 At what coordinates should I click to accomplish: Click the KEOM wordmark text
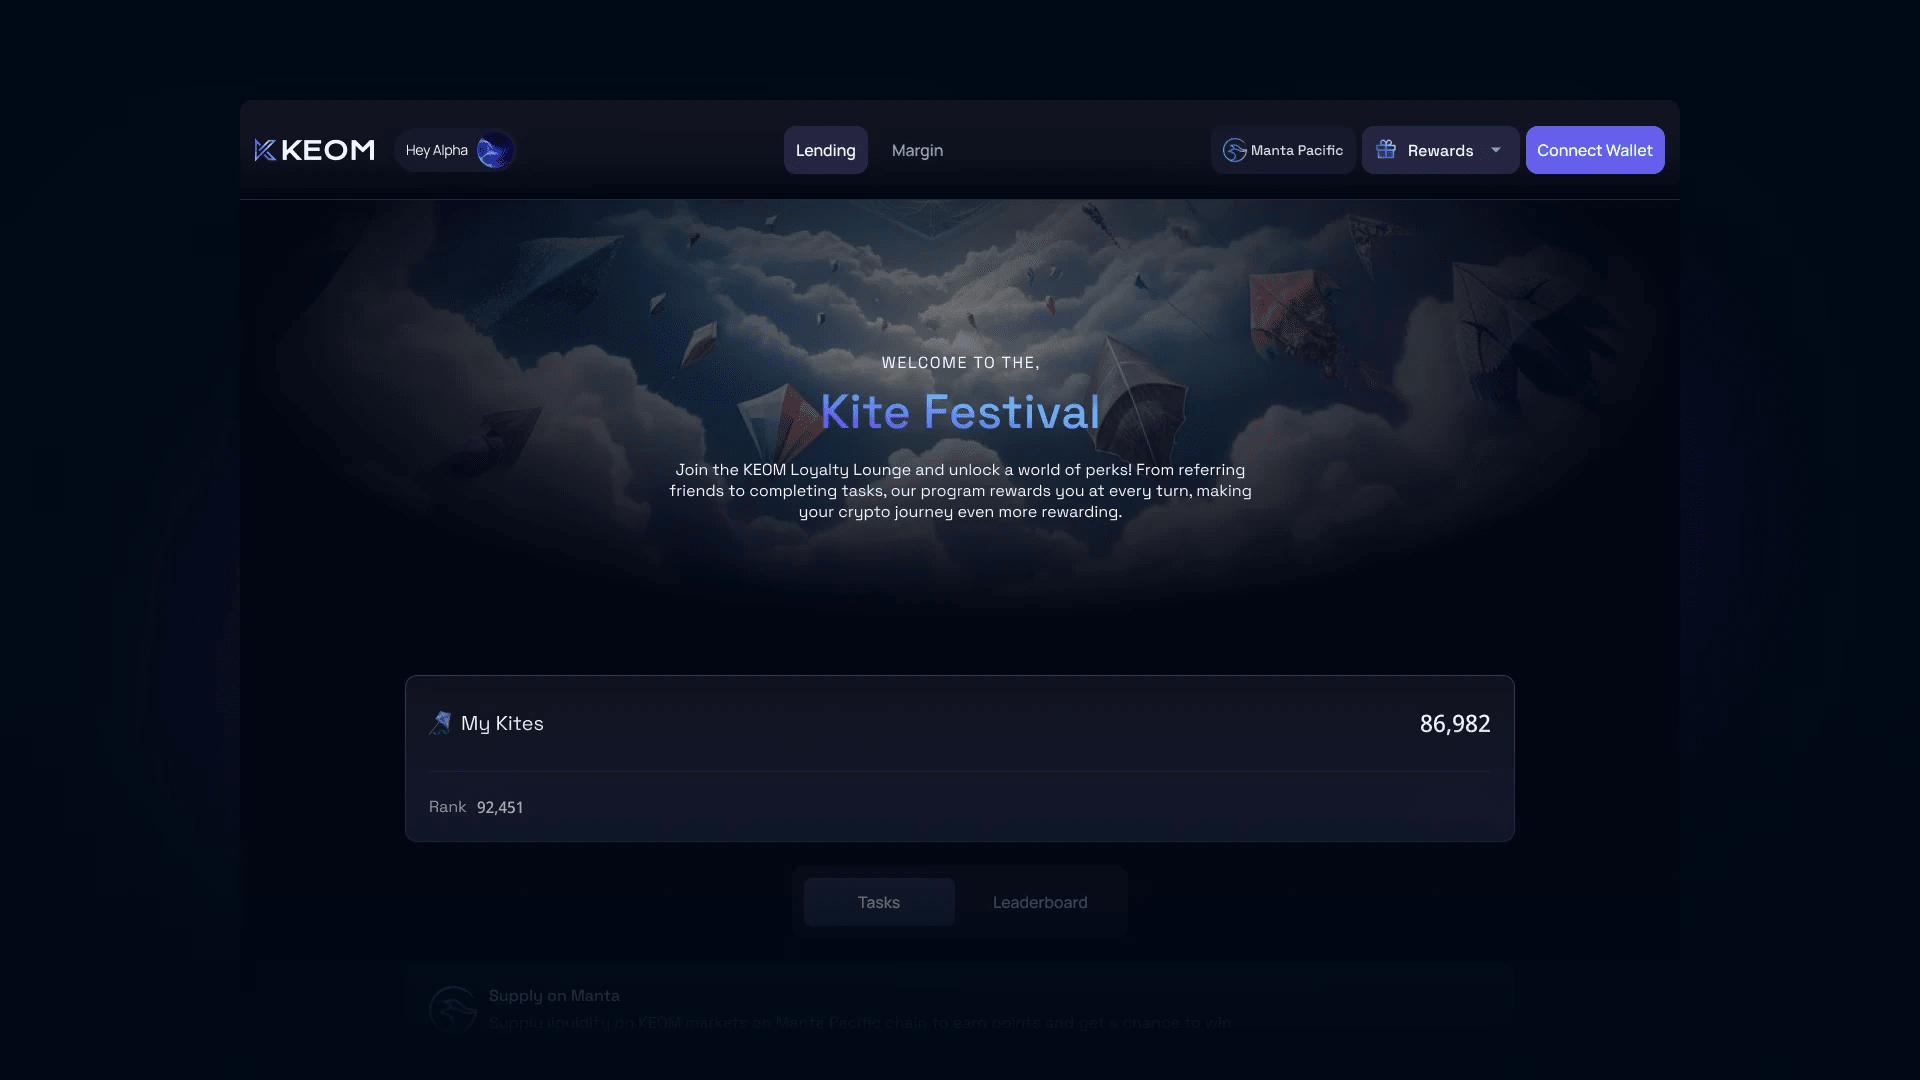click(328, 150)
